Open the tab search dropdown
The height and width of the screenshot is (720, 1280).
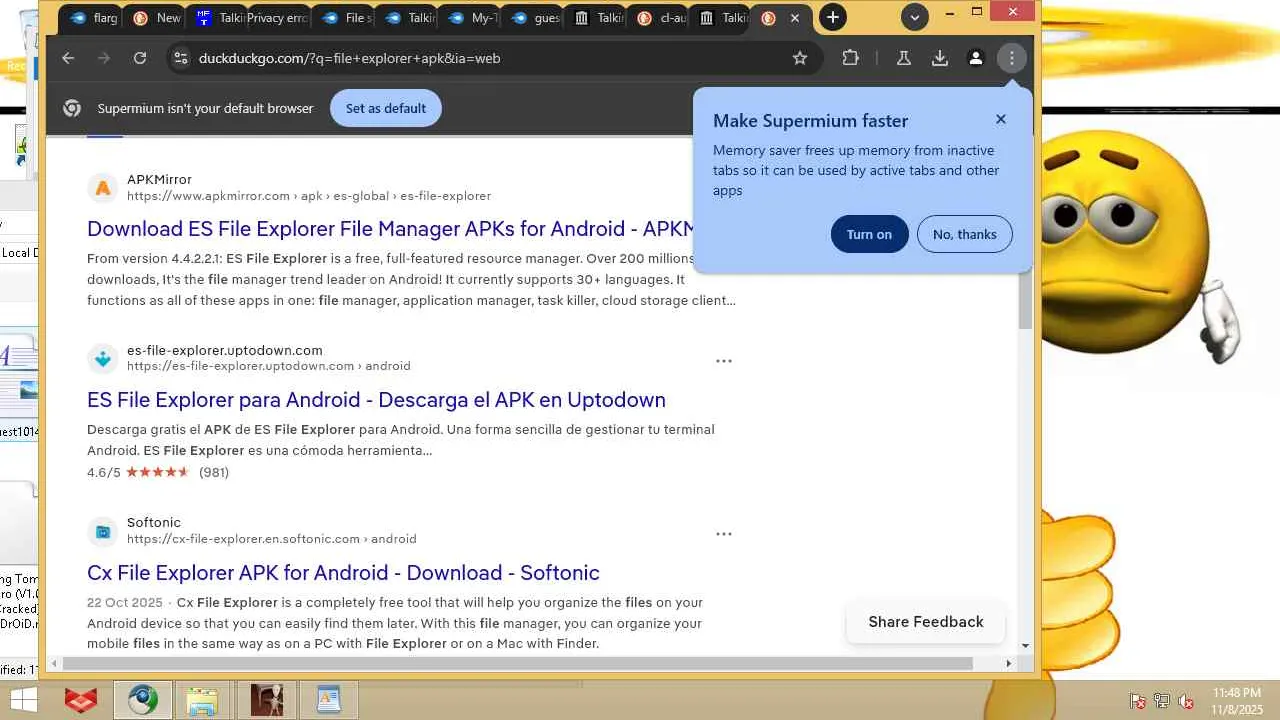914,17
